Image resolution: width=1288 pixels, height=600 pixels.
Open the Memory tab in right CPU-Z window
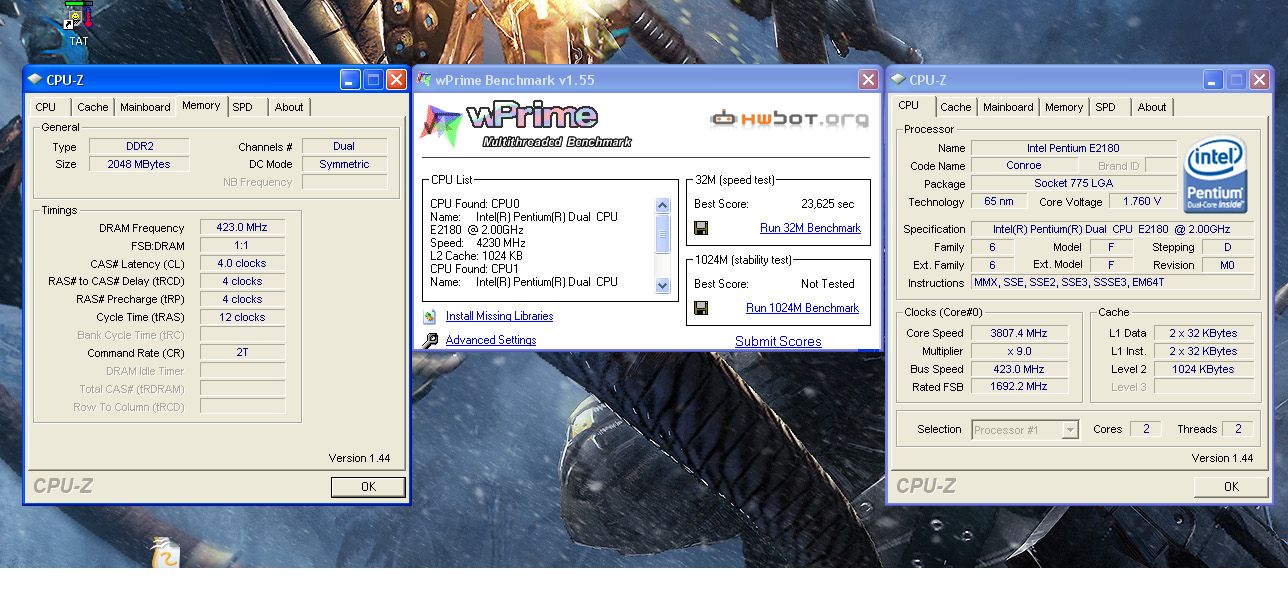coord(1064,107)
